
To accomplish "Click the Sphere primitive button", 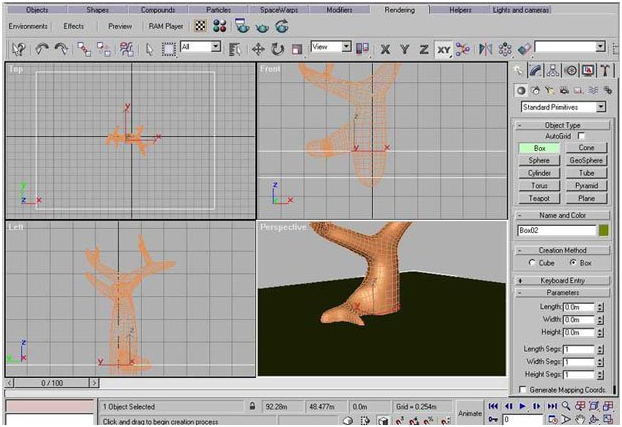I will click(x=539, y=160).
